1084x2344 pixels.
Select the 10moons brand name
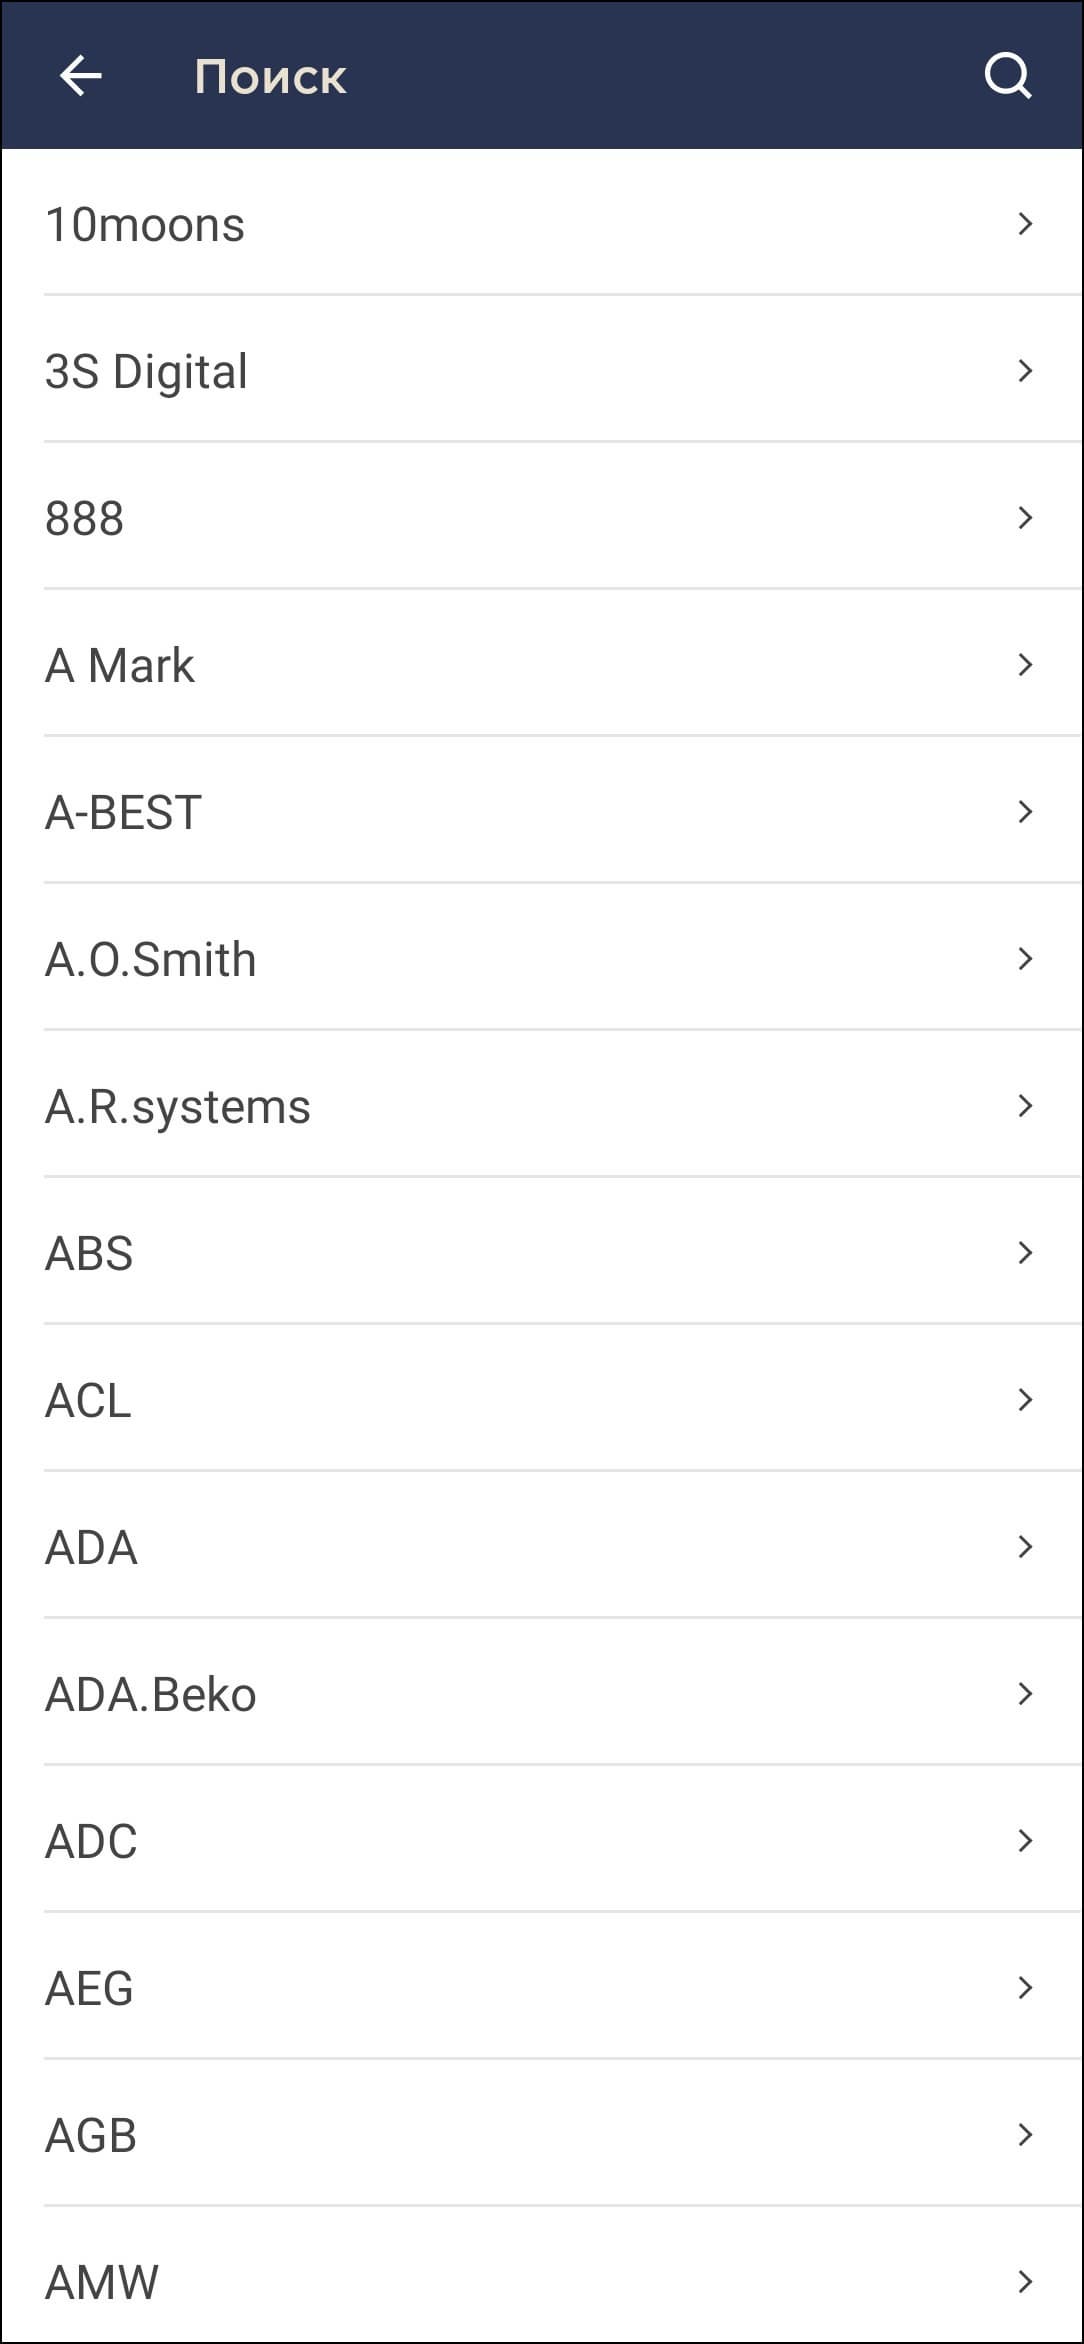pyautogui.click(x=145, y=225)
